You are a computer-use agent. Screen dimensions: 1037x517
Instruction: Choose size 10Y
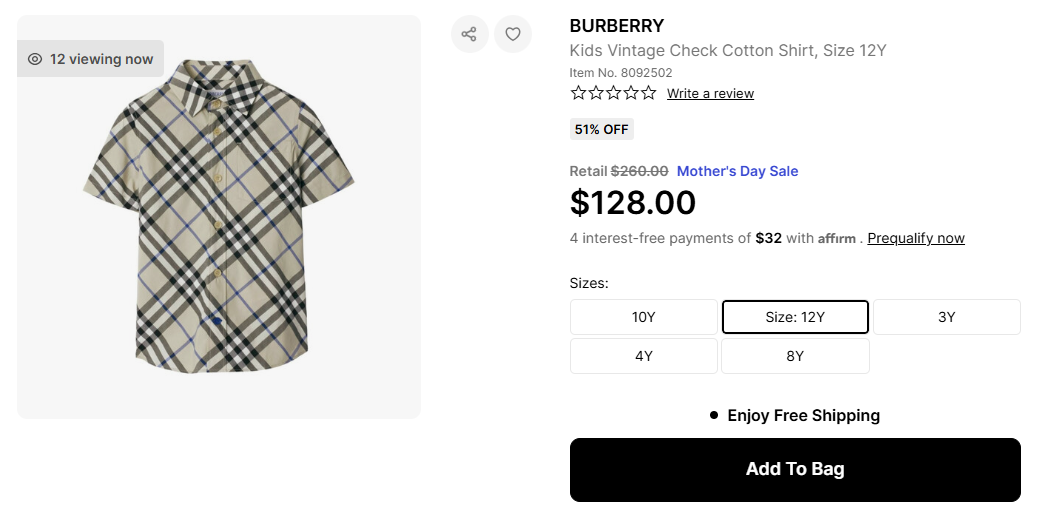643,317
